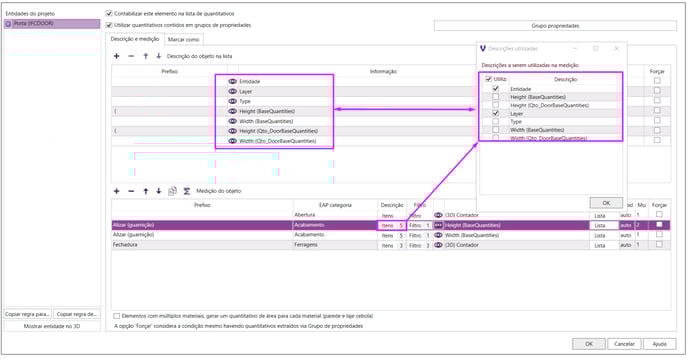Add a new measurement row with lower plus
Viewport: 688px width, 361px height.
[117, 191]
